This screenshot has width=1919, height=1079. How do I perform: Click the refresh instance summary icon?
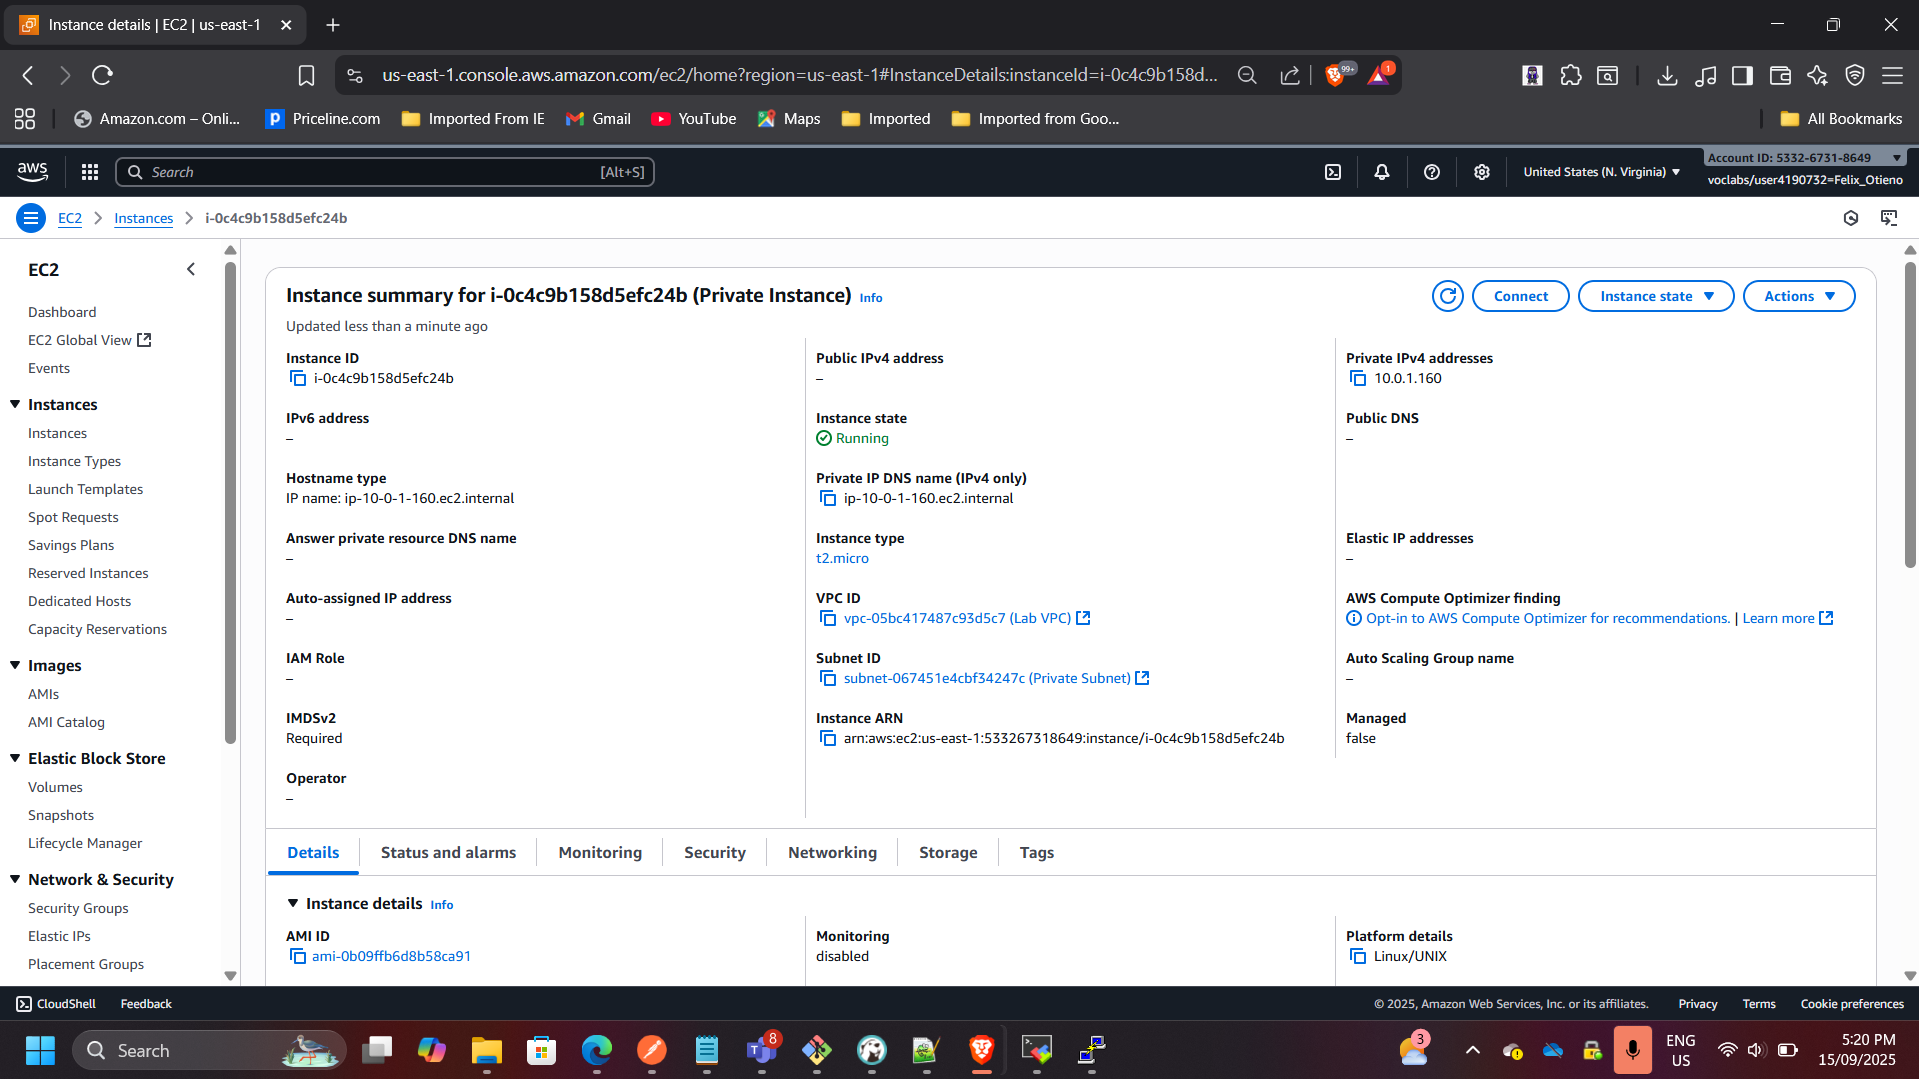(x=1447, y=296)
